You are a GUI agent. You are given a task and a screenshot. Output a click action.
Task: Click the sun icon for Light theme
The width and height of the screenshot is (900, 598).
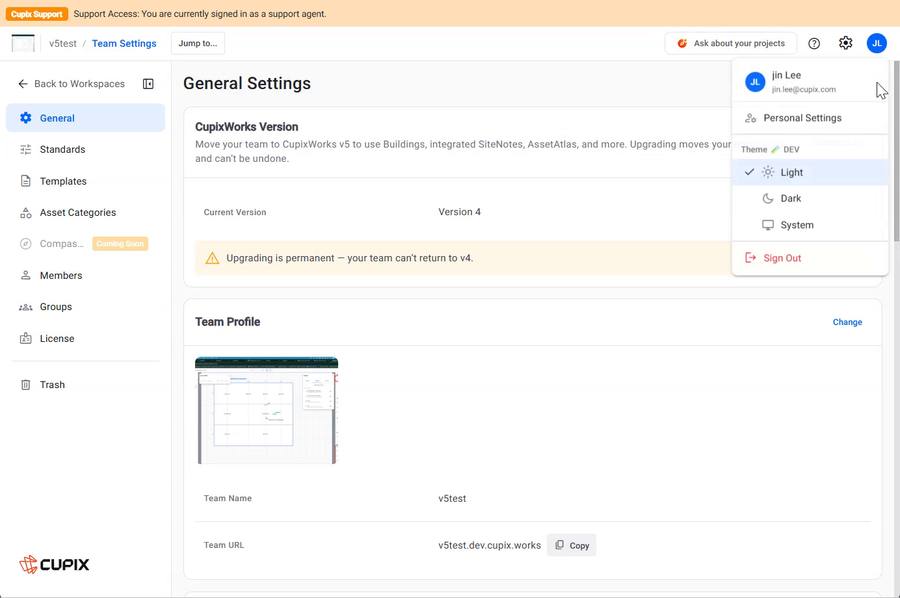click(768, 172)
